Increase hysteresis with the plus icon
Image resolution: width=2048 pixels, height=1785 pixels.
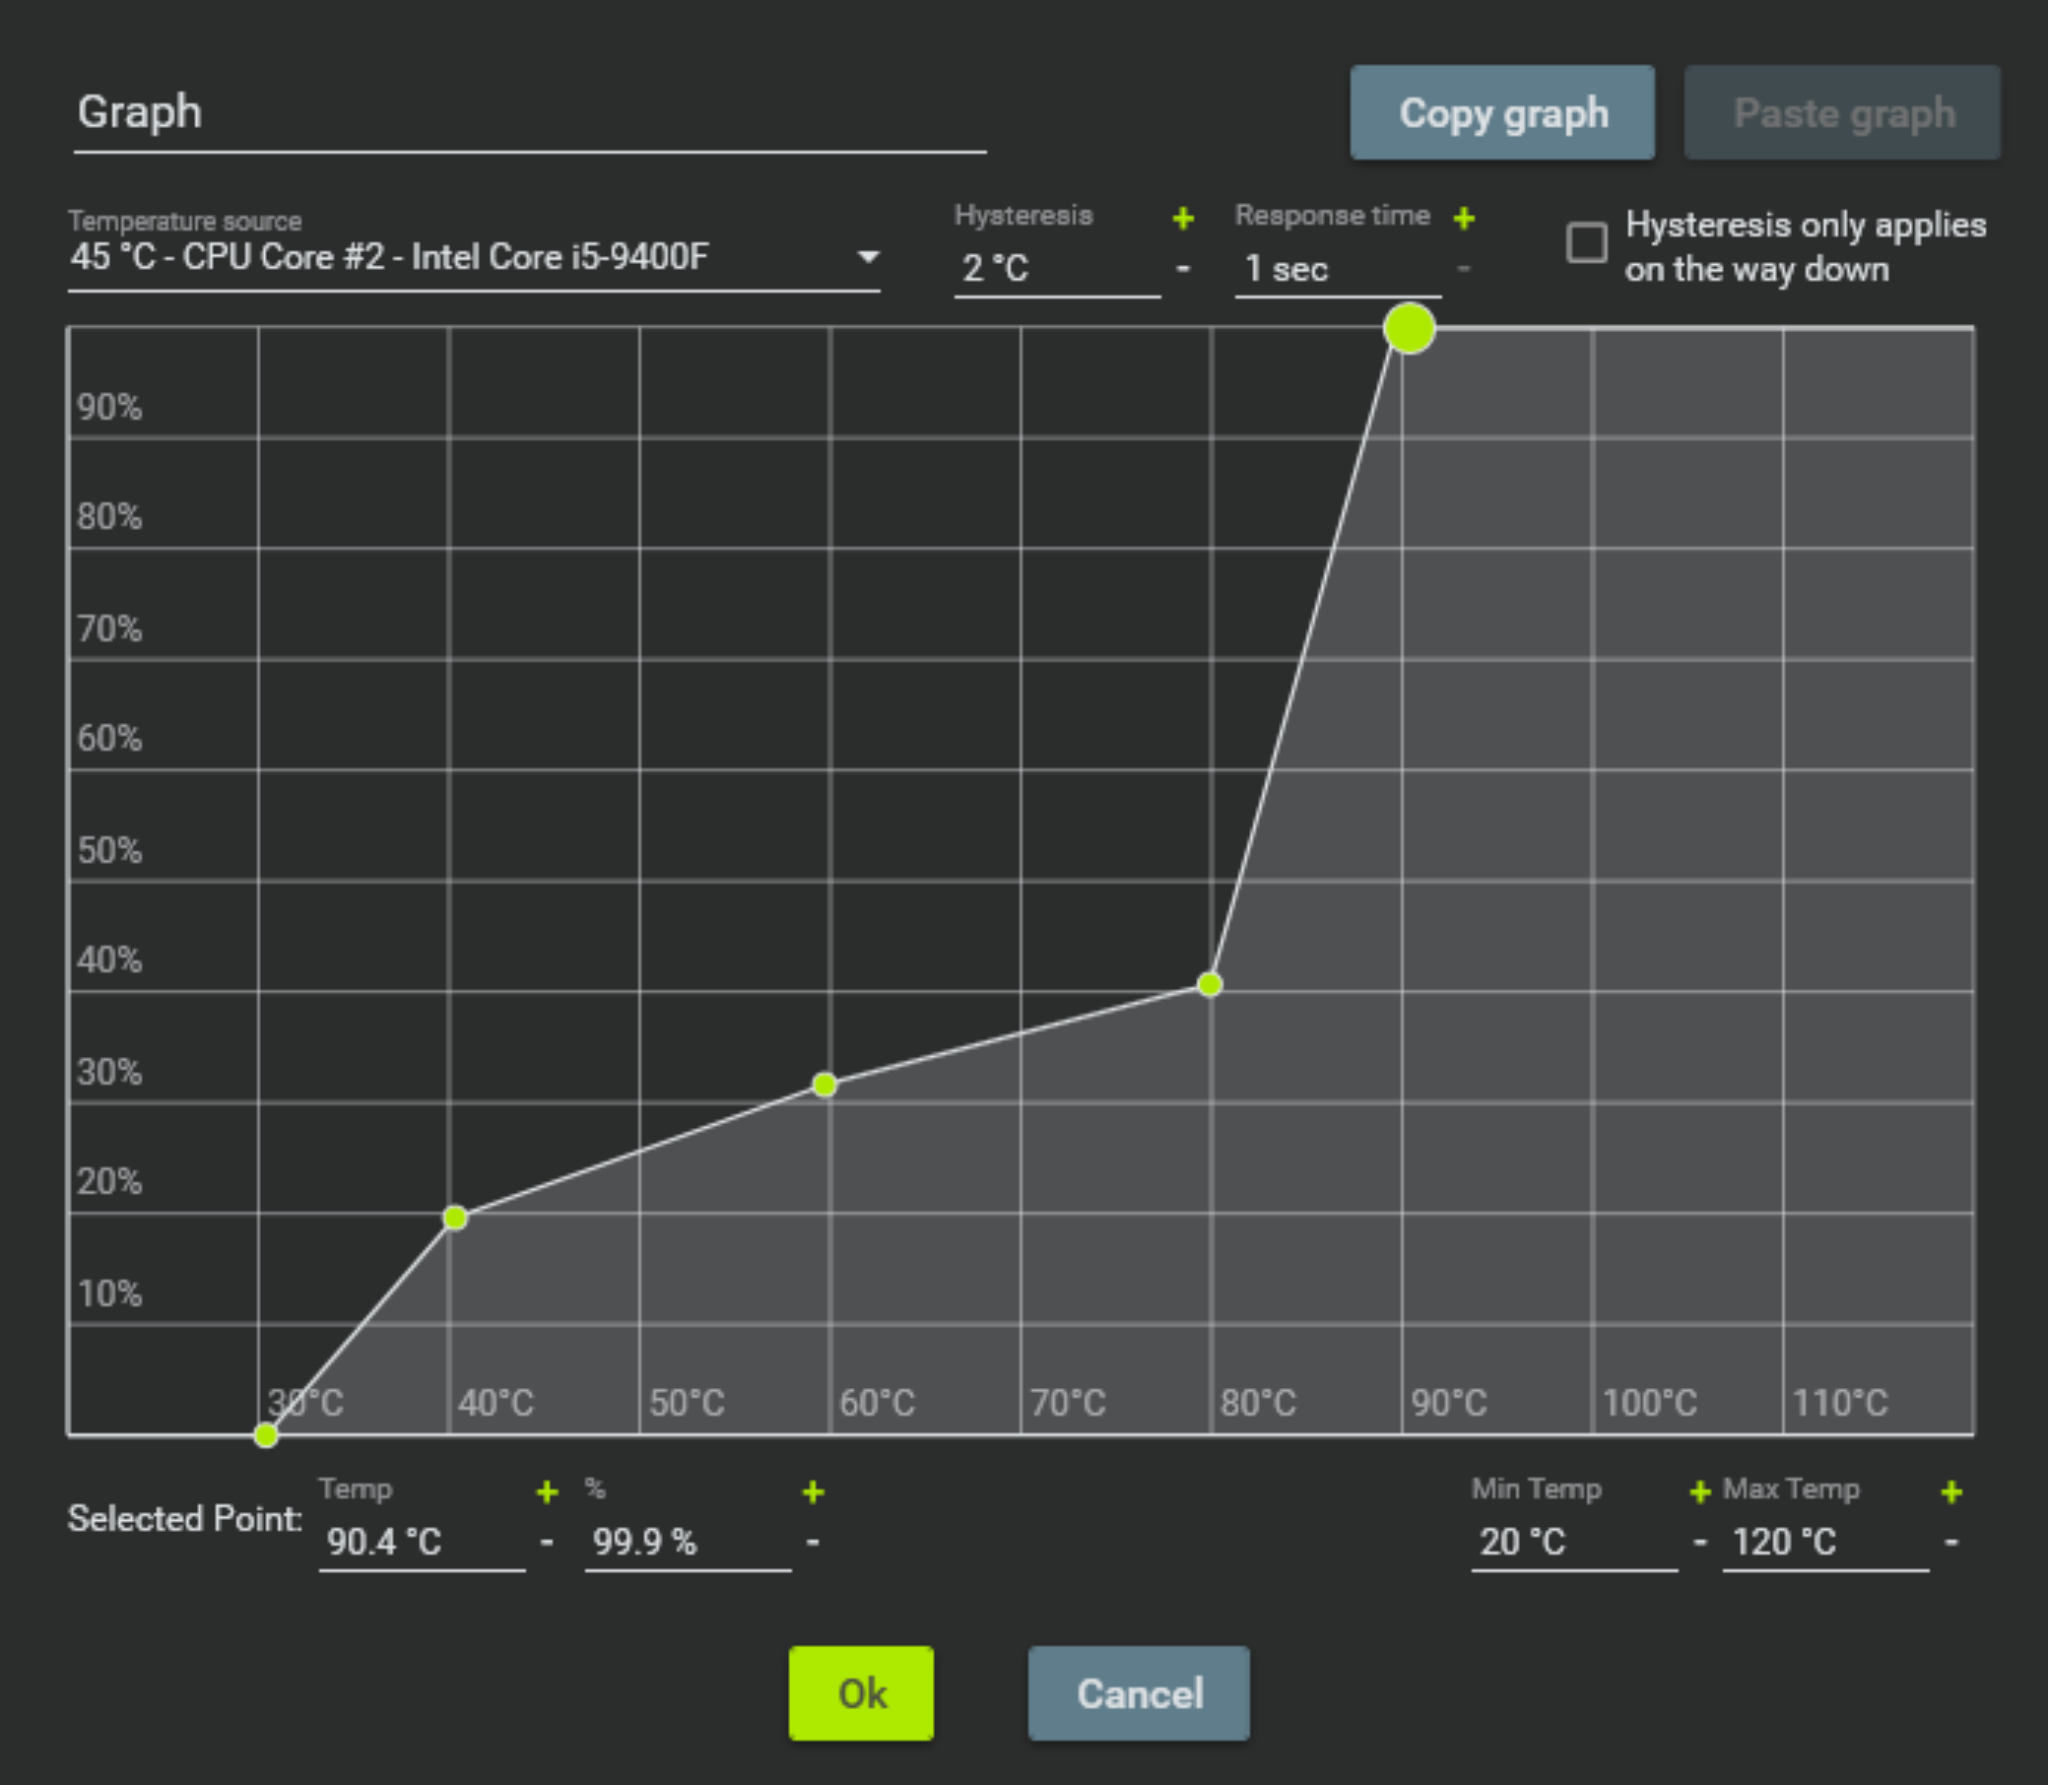coord(1183,218)
